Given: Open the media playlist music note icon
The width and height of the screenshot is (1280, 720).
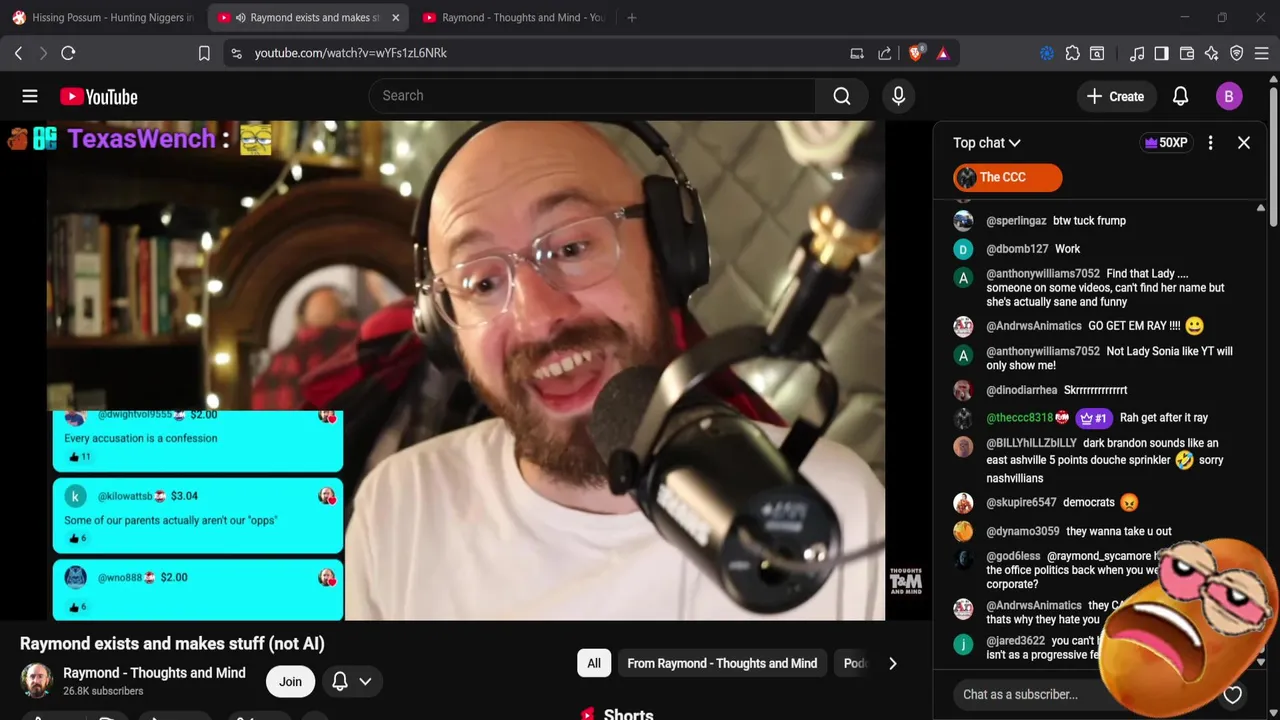Looking at the screenshot, I should tap(1137, 53).
